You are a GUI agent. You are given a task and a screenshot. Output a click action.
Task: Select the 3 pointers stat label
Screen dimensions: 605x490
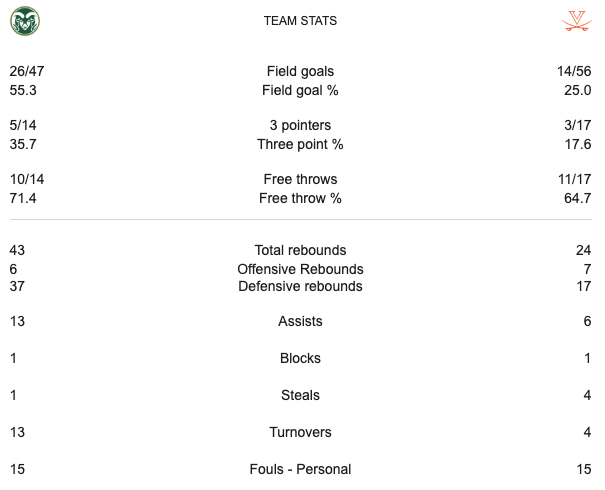pyautogui.click(x=300, y=126)
